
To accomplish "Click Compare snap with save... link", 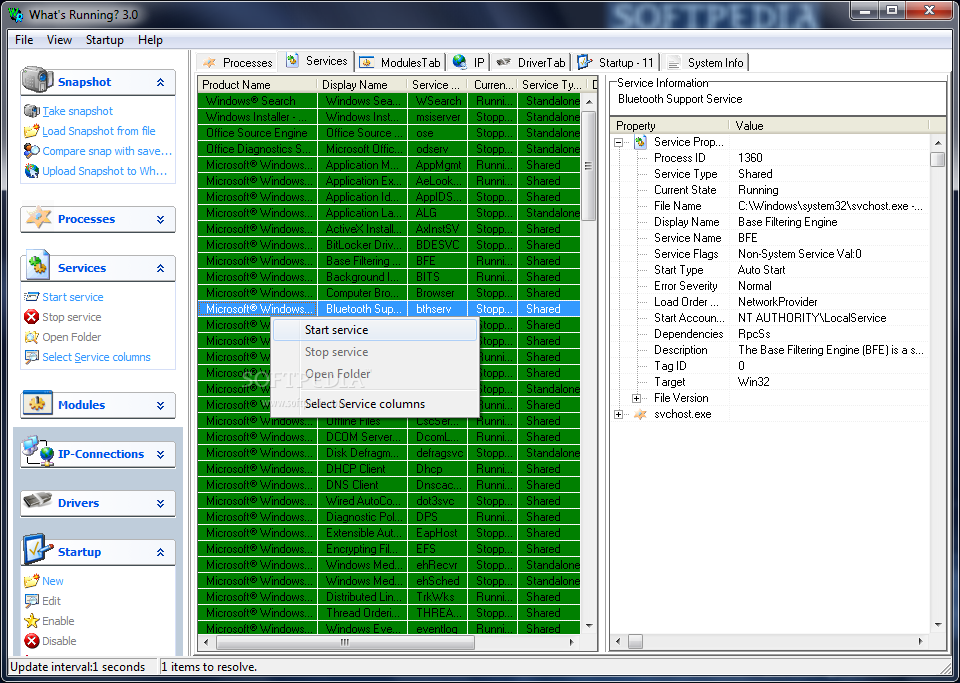I will click(107, 151).
